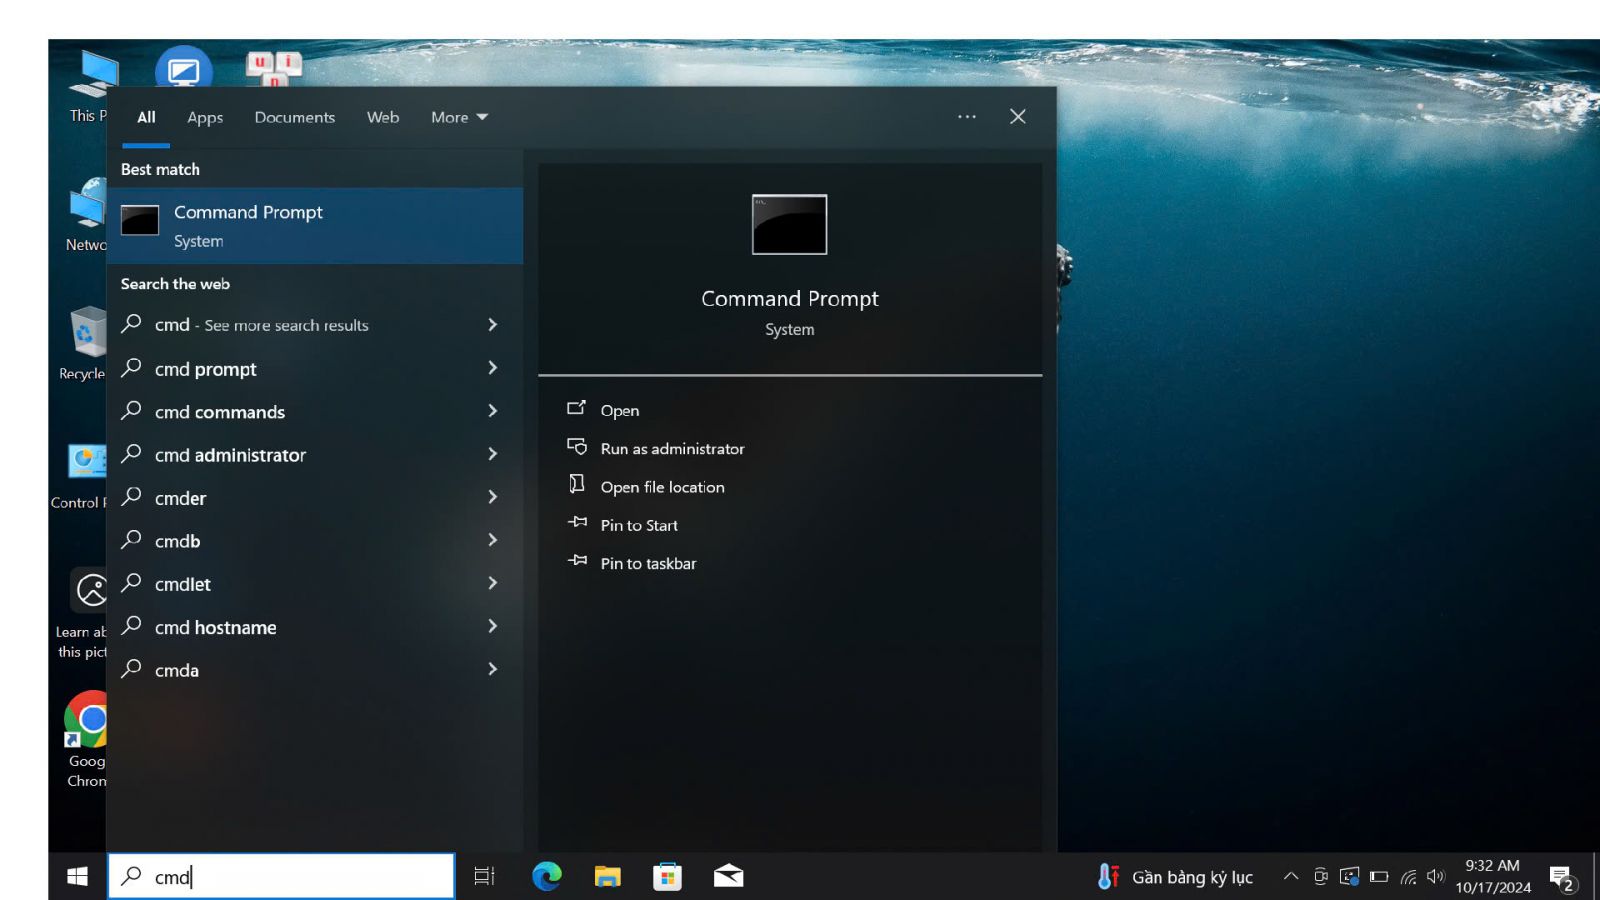Expand the 'cmda' suggestion arrow
The height and width of the screenshot is (900, 1600).
point(492,669)
